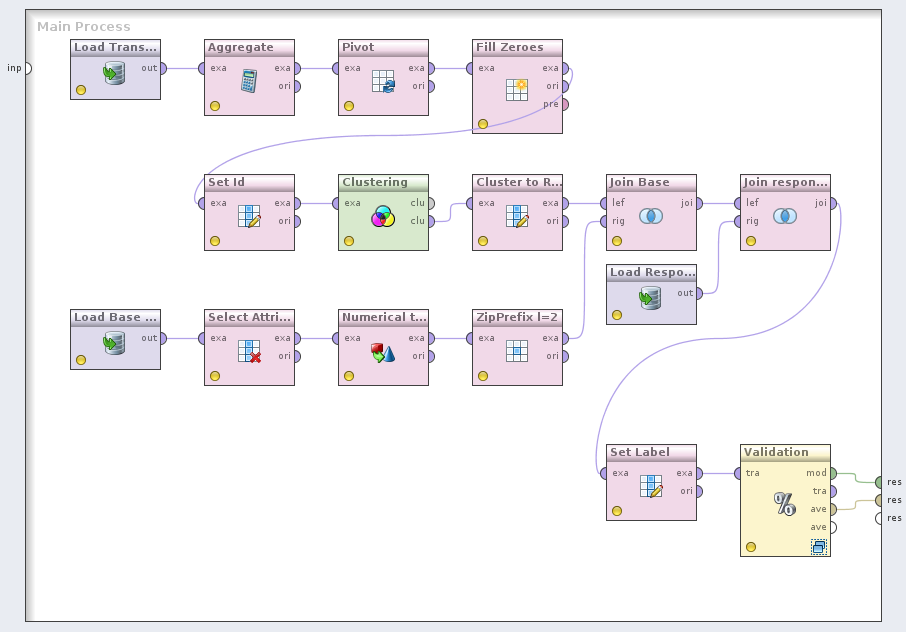906x632 pixels.
Task: Select the Fill Zeroes operator icon
Action: [517, 89]
